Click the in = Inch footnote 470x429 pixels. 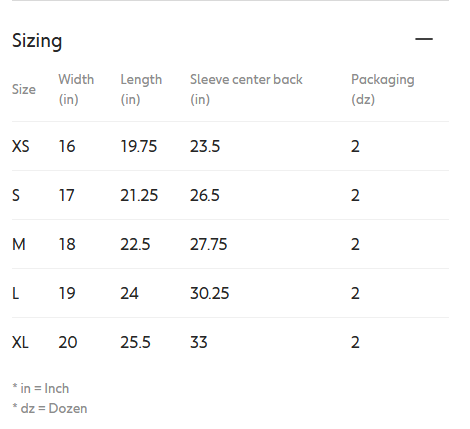(41, 389)
